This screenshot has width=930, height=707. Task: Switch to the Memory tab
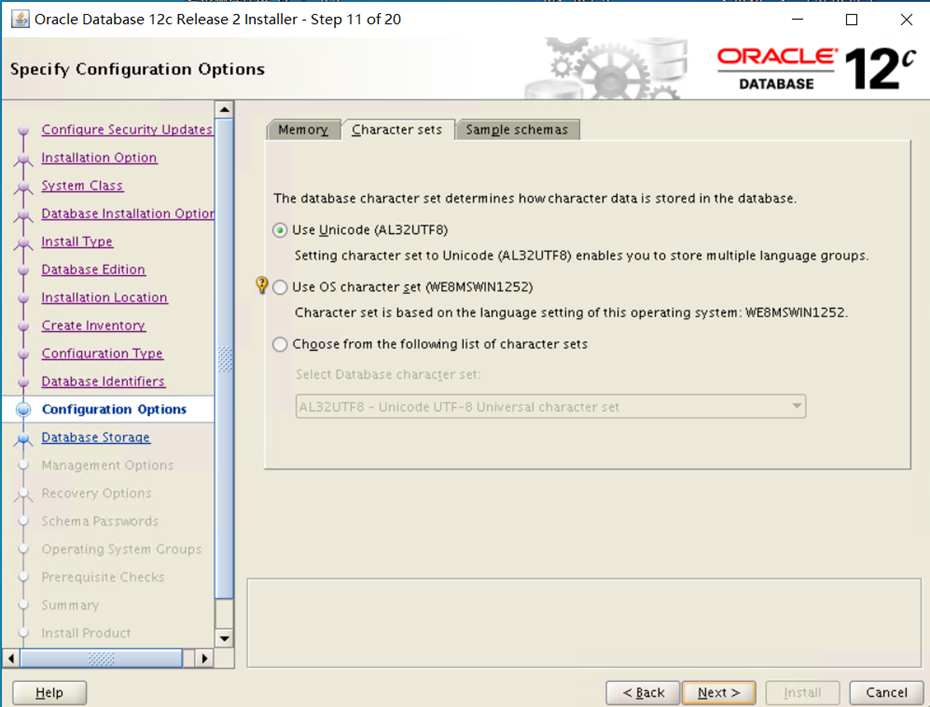tap(303, 130)
